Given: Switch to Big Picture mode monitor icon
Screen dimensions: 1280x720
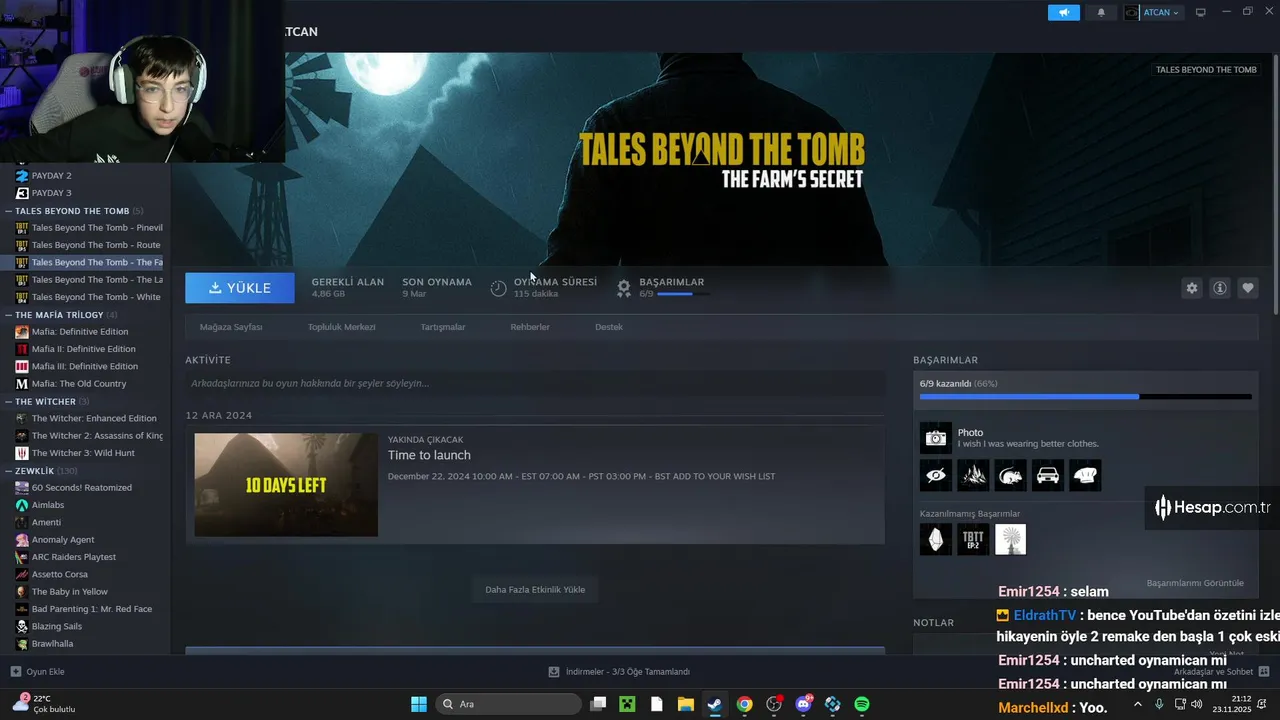Looking at the screenshot, I should click(x=1201, y=12).
